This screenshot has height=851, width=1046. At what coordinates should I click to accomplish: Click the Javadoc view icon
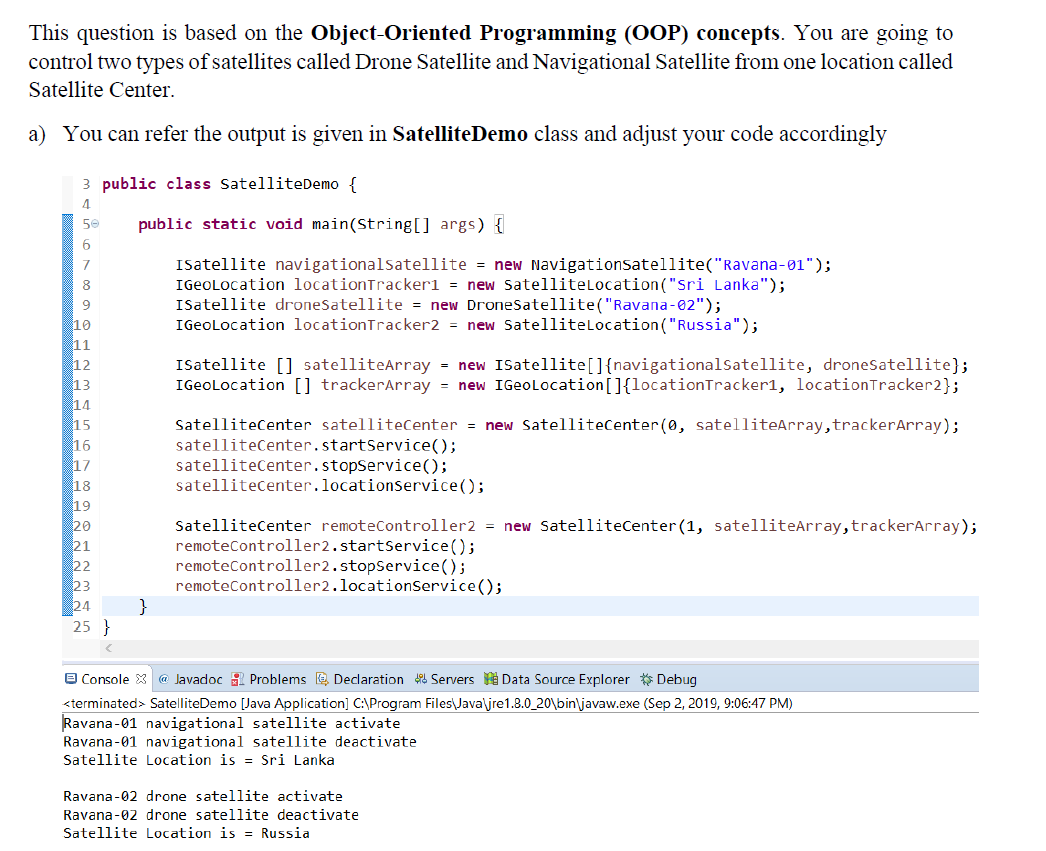click(x=165, y=679)
